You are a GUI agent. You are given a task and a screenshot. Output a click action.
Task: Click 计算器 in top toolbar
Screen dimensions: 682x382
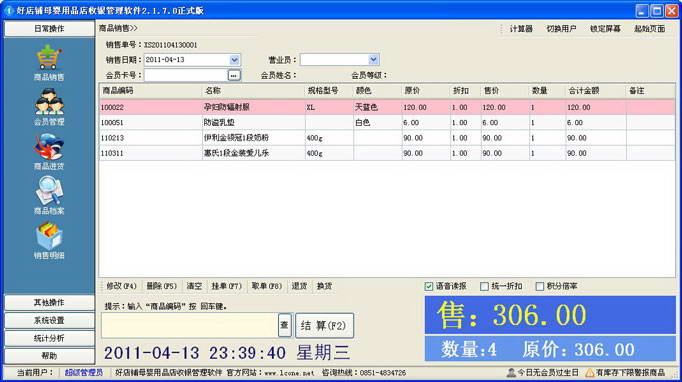tap(521, 29)
